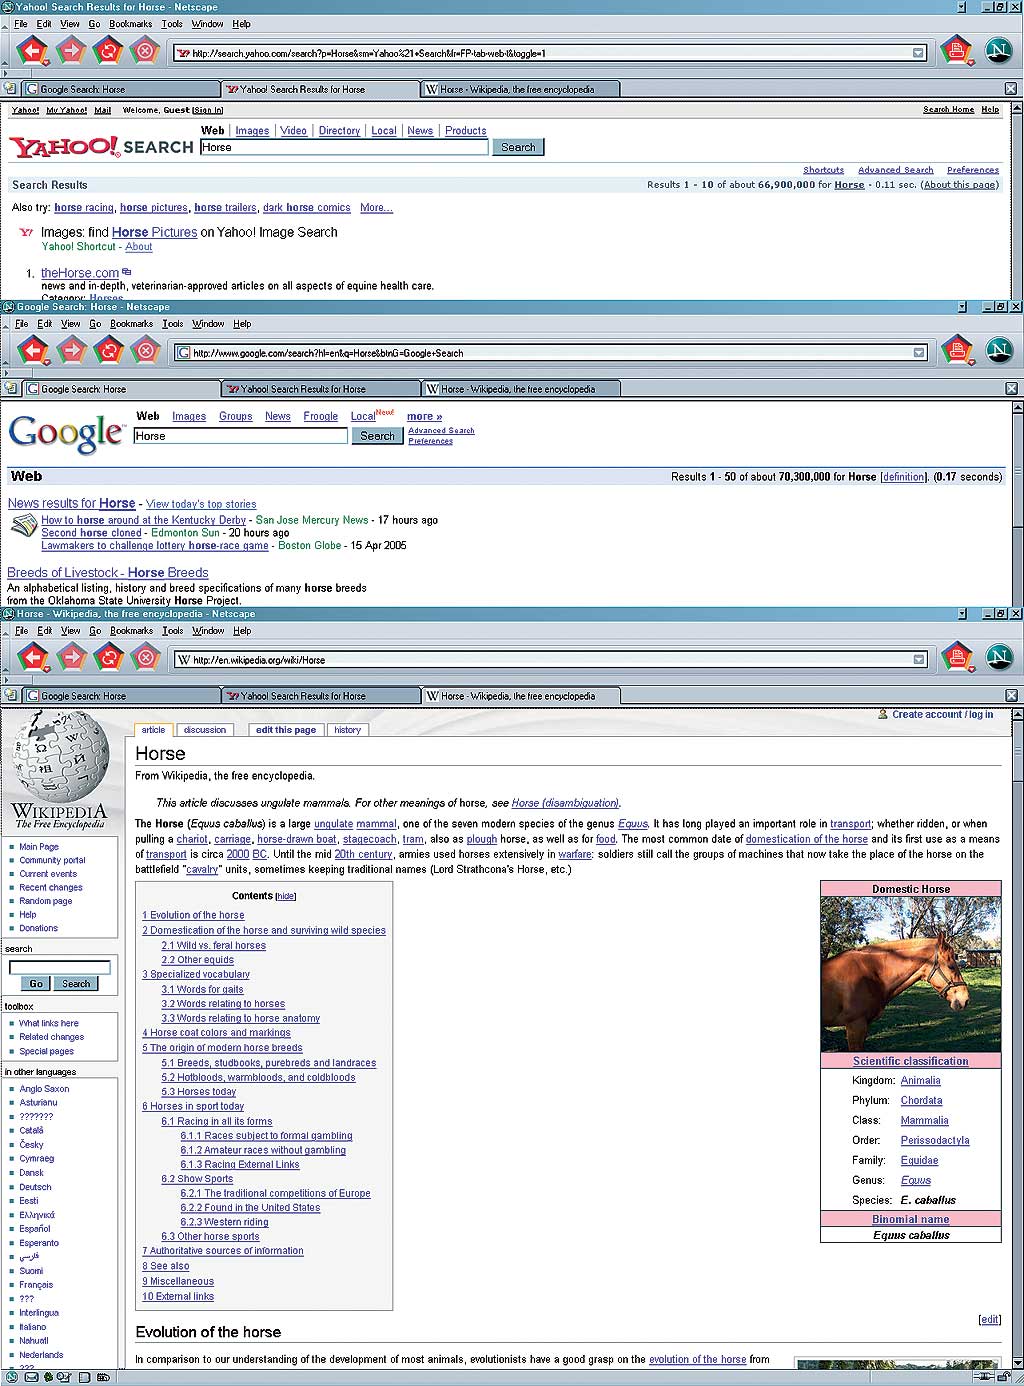This screenshot has width=1024, height=1386.
Task: Click Google Search button
Action: [x=377, y=436]
